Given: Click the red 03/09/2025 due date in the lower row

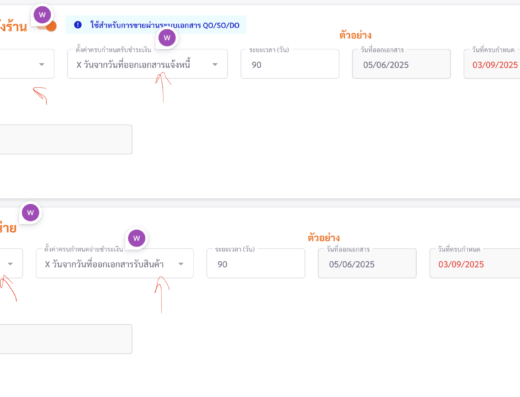Looking at the screenshot, I should [x=461, y=264].
